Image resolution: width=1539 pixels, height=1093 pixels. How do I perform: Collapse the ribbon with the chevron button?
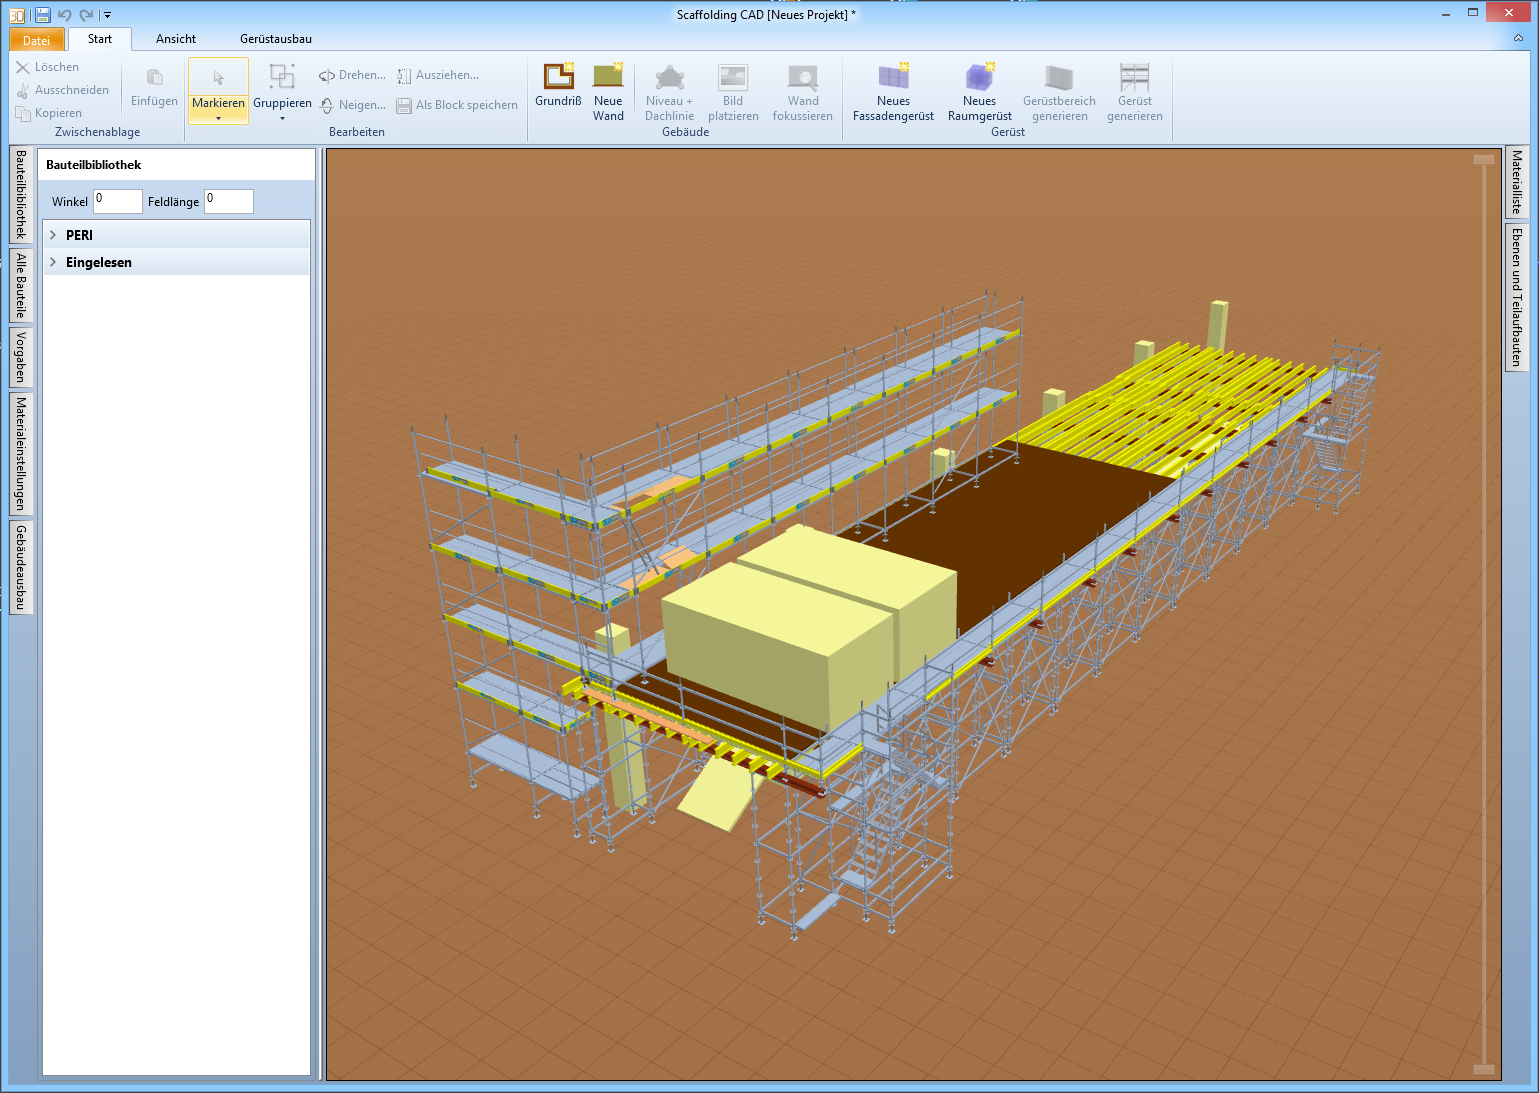tap(1518, 39)
